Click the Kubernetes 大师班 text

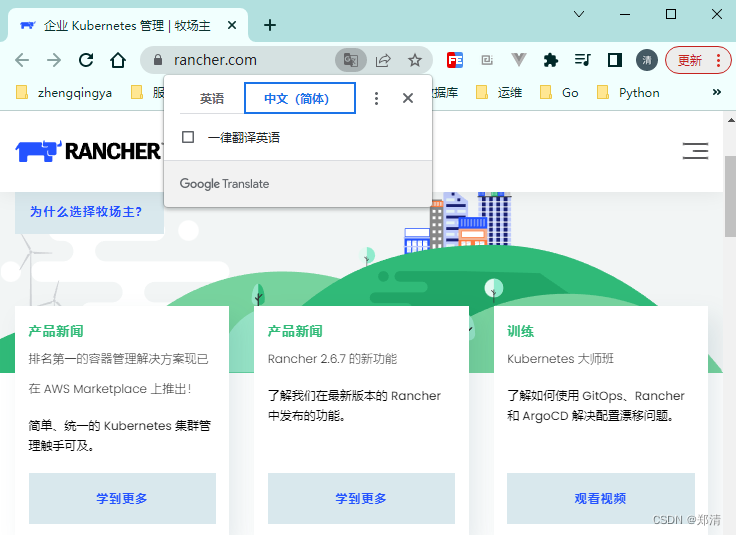560,359
